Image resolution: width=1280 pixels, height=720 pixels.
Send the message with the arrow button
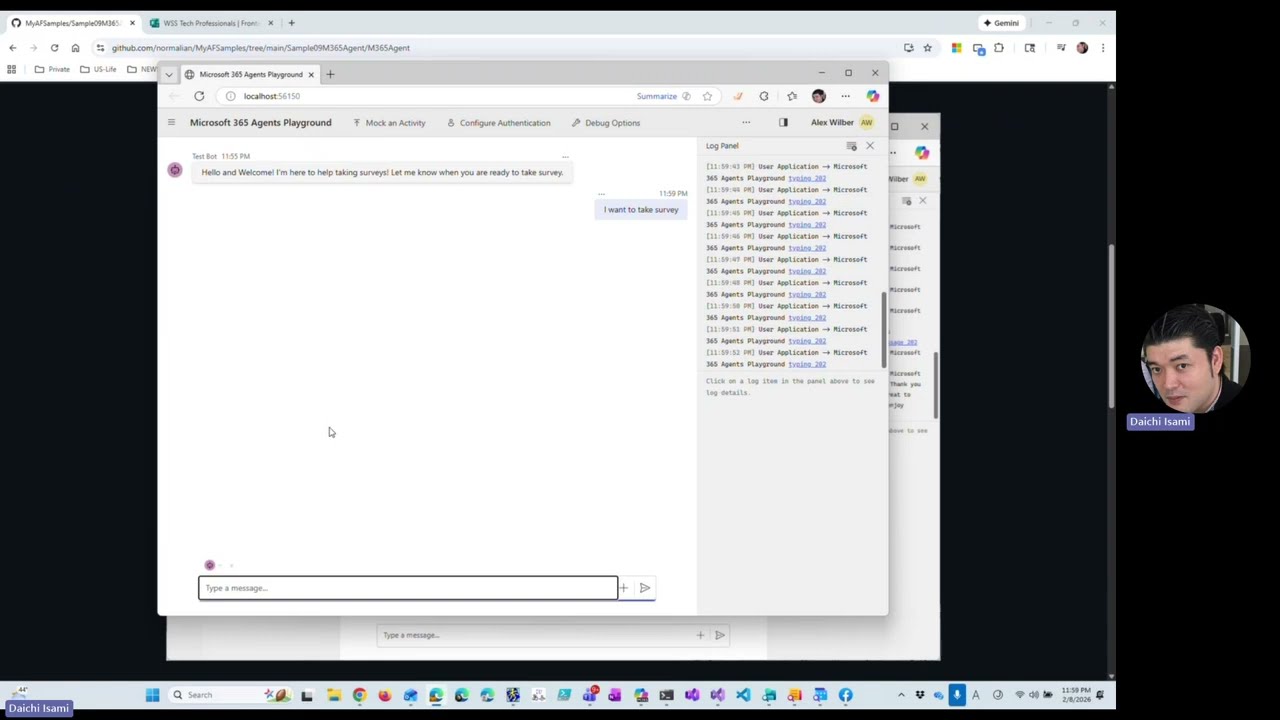(645, 588)
